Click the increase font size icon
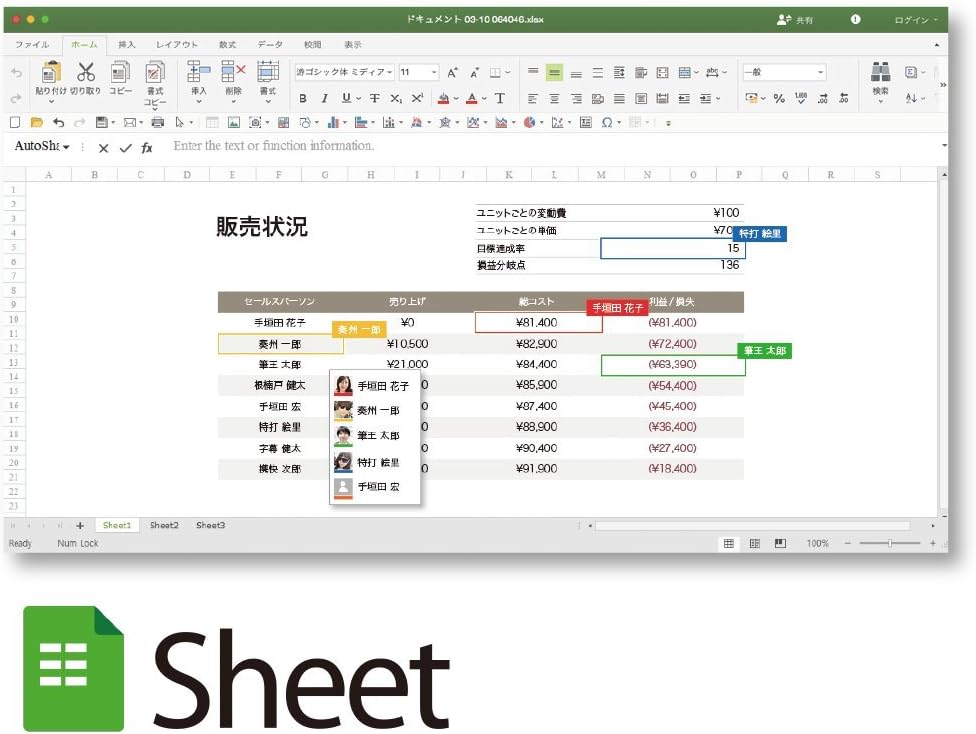 (453, 73)
